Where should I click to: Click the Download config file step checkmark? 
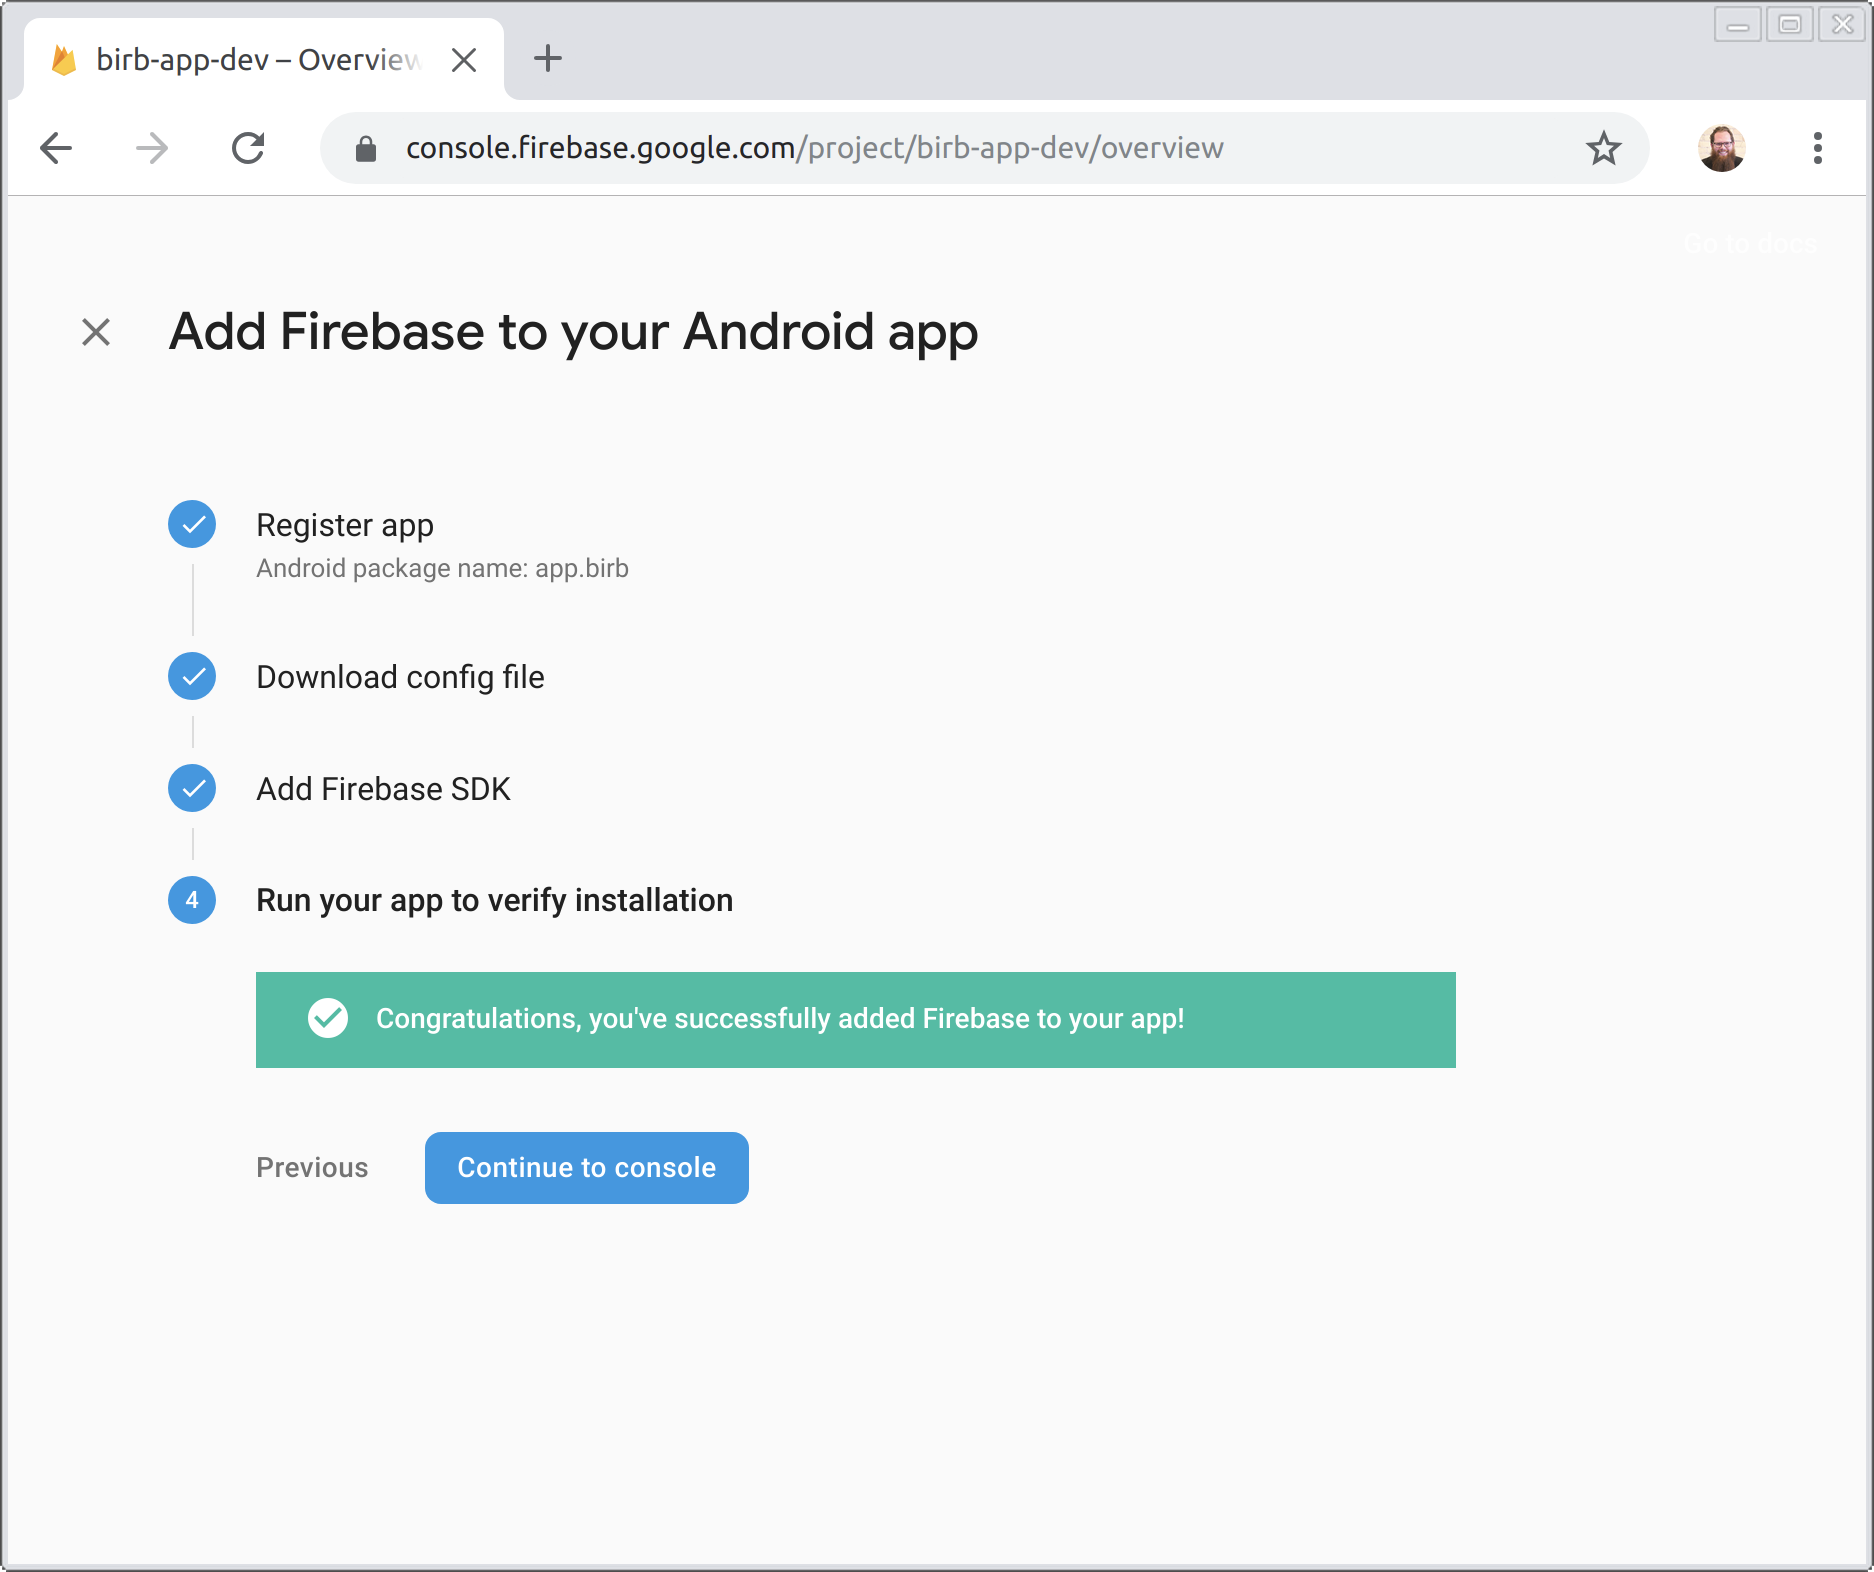[x=191, y=676]
